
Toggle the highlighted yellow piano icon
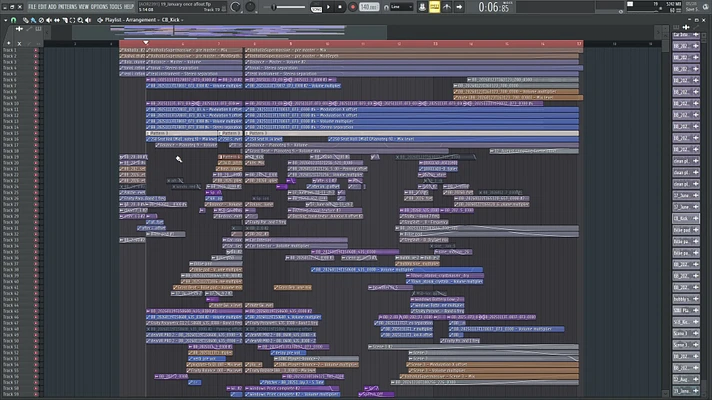pos(434,7)
